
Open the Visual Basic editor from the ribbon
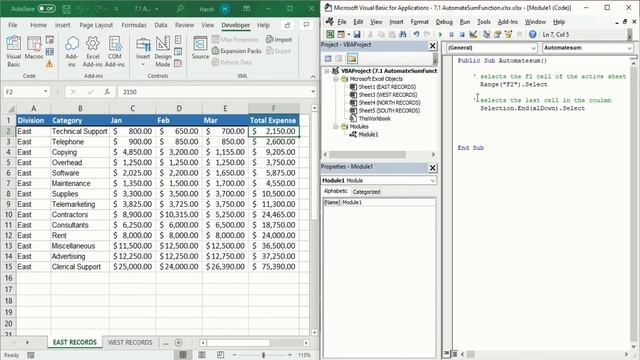13,51
